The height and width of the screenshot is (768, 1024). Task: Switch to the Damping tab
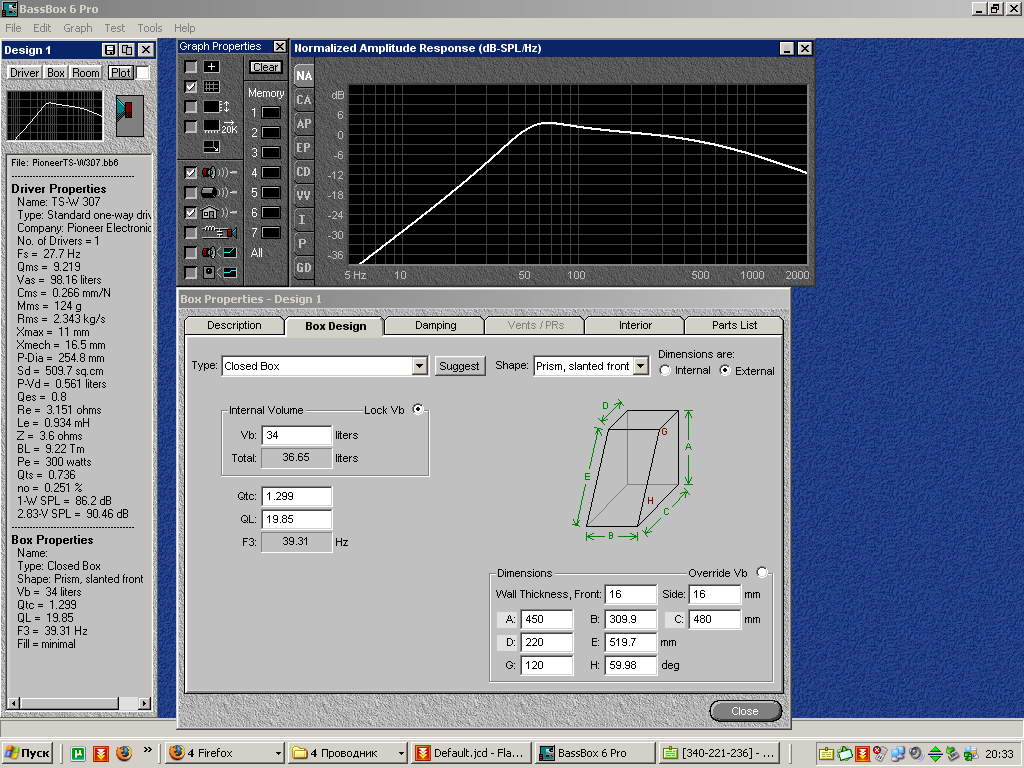435,326
